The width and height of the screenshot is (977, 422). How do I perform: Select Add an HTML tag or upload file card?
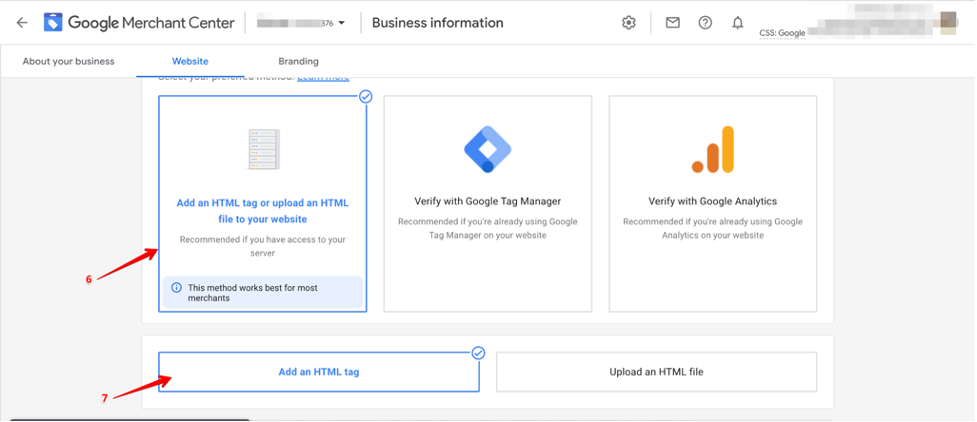click(263, 204)
